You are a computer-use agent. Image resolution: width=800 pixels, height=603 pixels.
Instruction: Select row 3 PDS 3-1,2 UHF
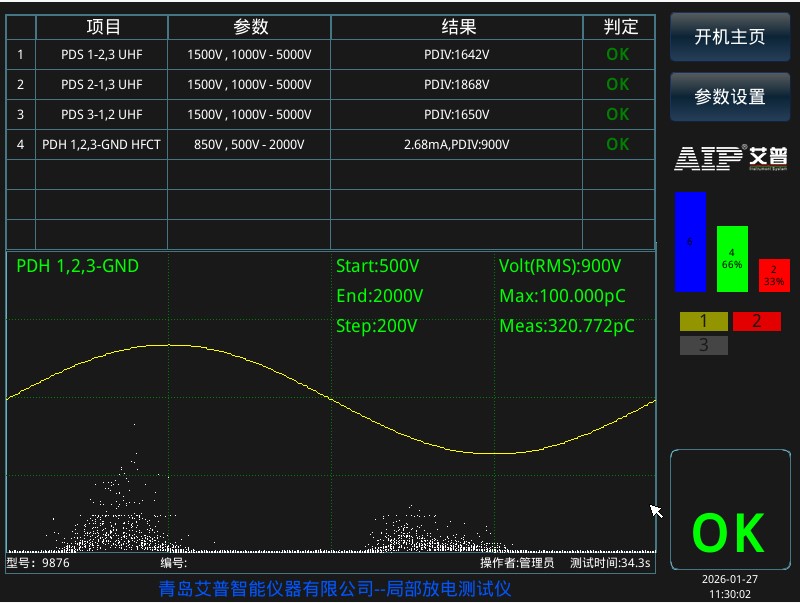pos(330,114)
